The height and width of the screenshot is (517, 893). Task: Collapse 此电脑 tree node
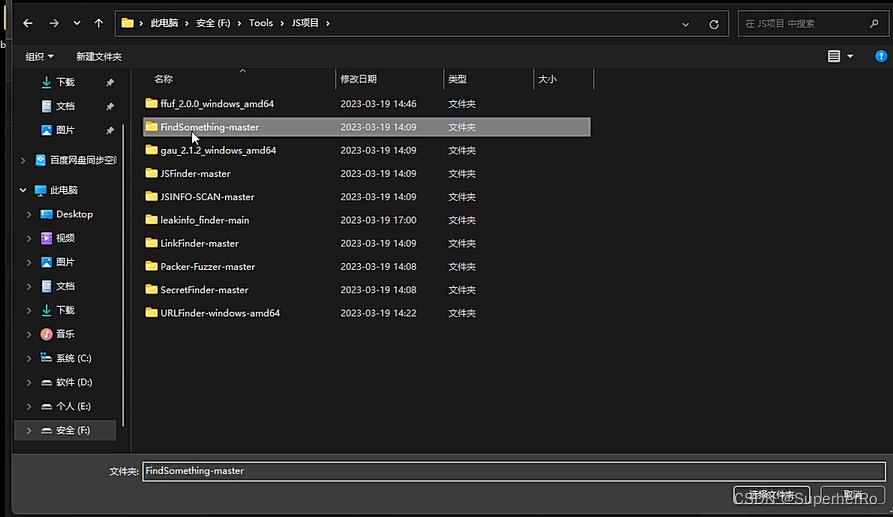pos(23,190)
